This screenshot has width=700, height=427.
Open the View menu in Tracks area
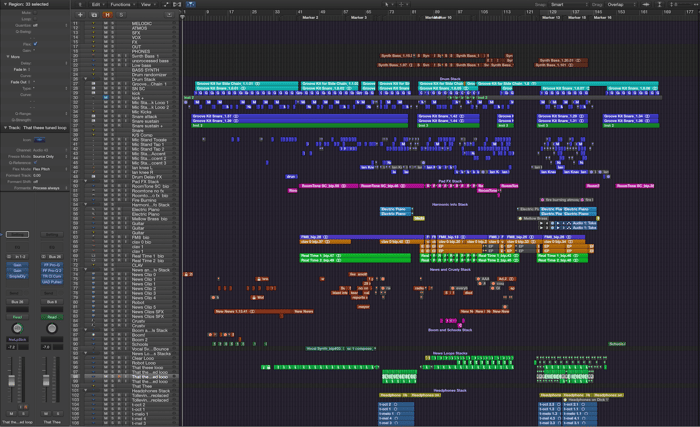tap(148, 4)
